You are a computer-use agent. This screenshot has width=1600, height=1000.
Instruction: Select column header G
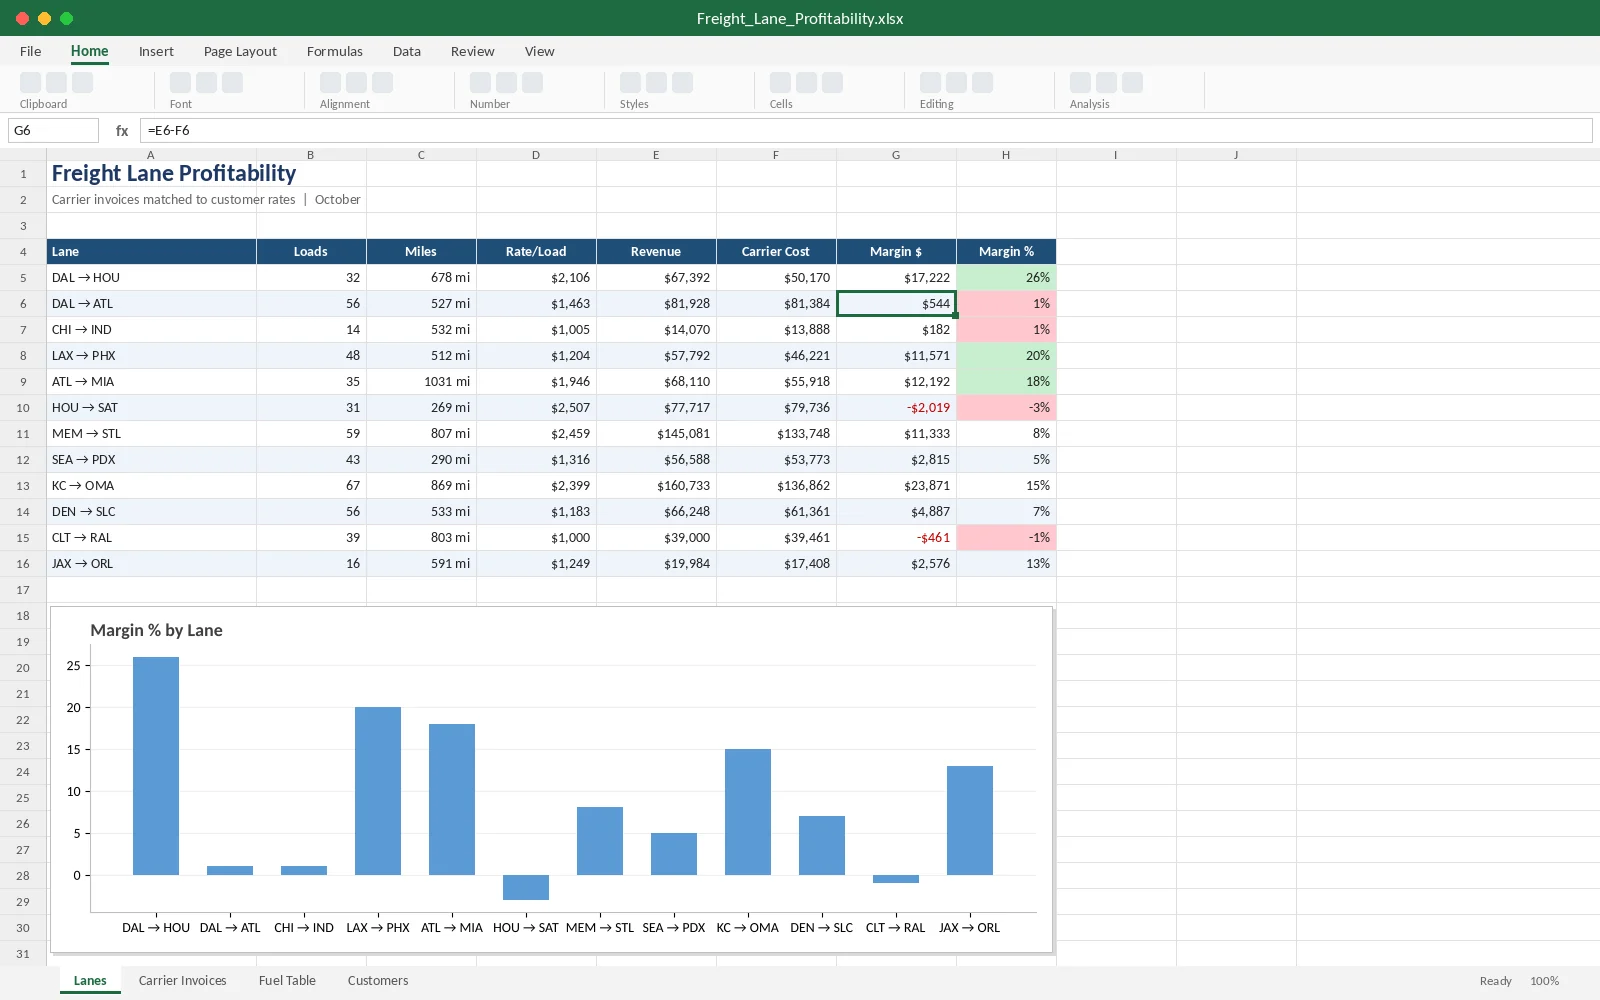(896, 155)
